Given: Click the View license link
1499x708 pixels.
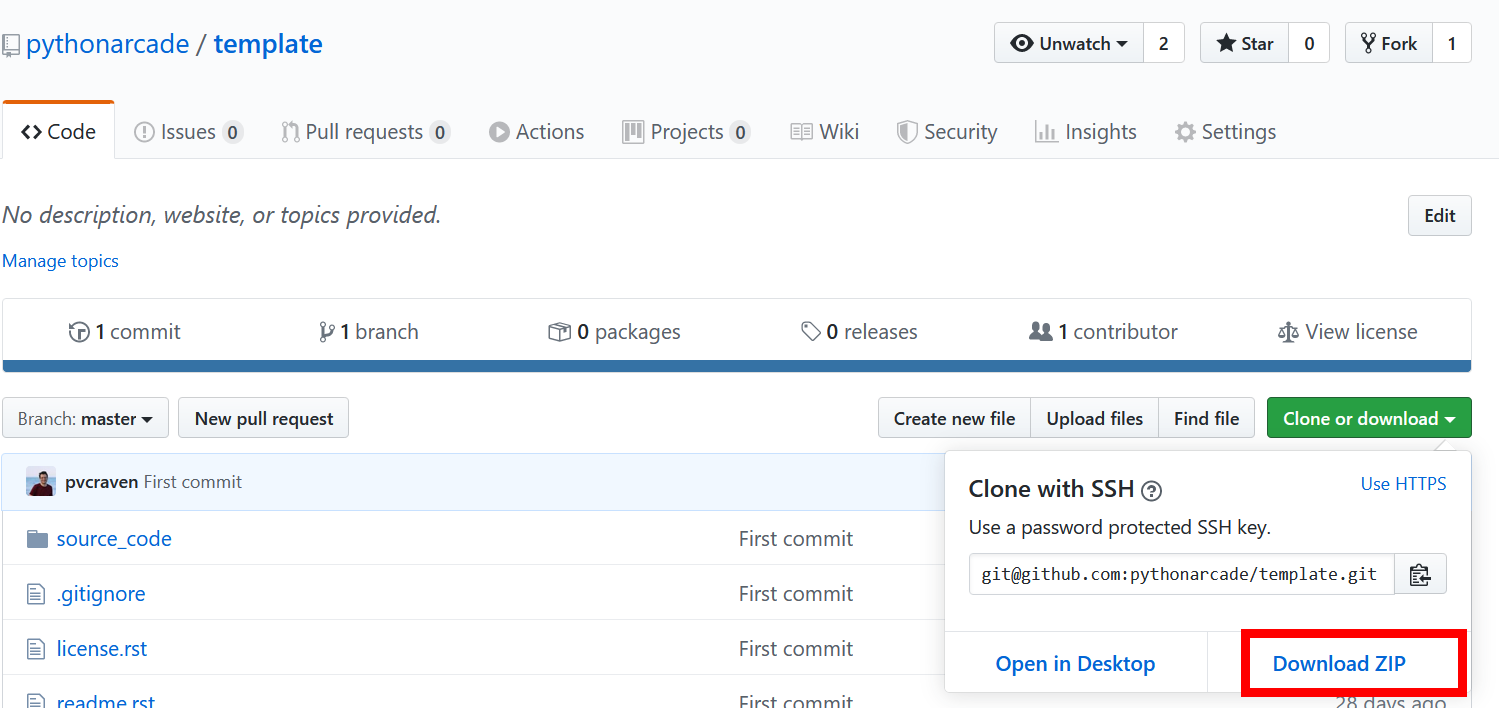Looking at the screenshot, I should [x=1347, y=332].
